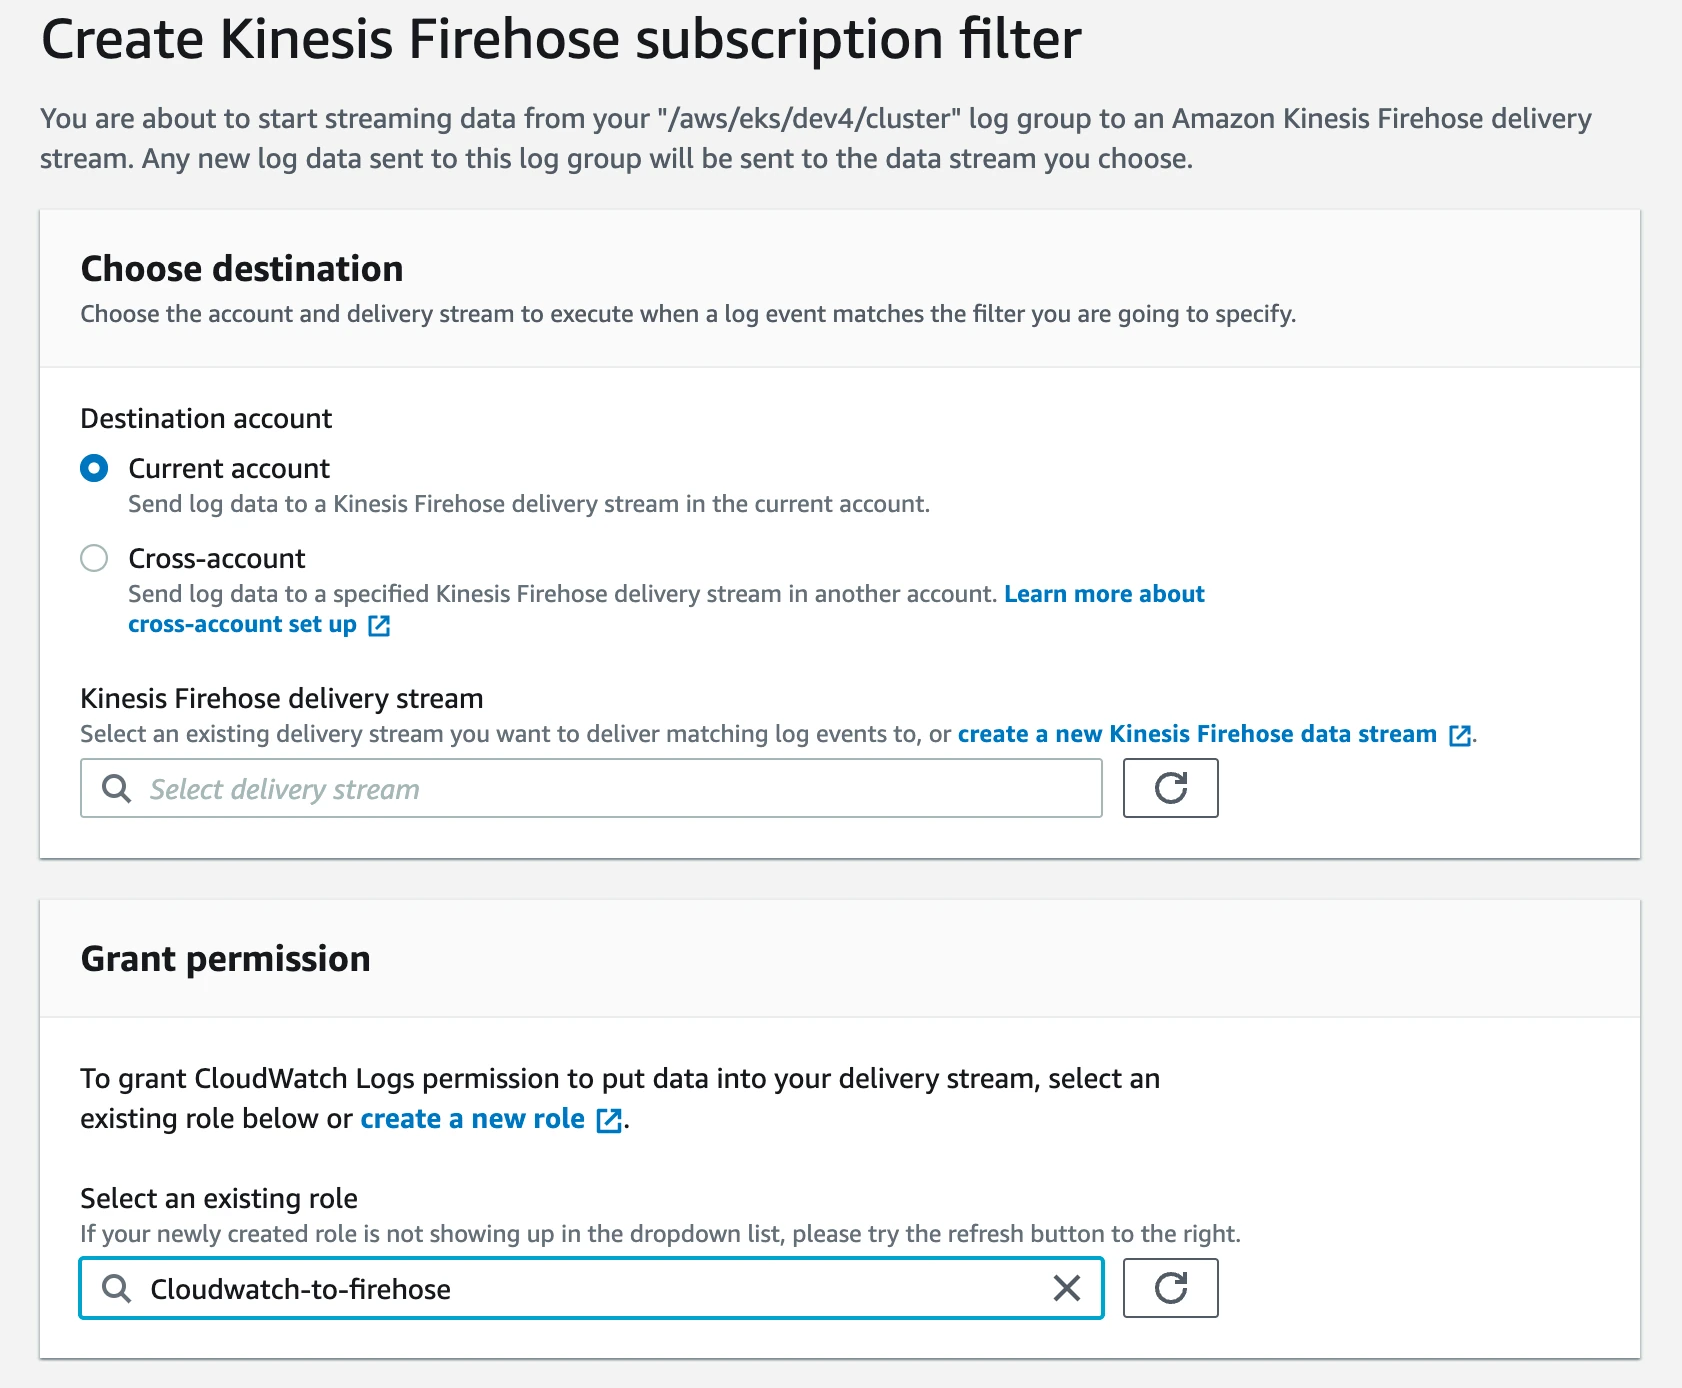Select the Current account destination option
This screenshot has width=1682, height=1388.
[94, 467]
